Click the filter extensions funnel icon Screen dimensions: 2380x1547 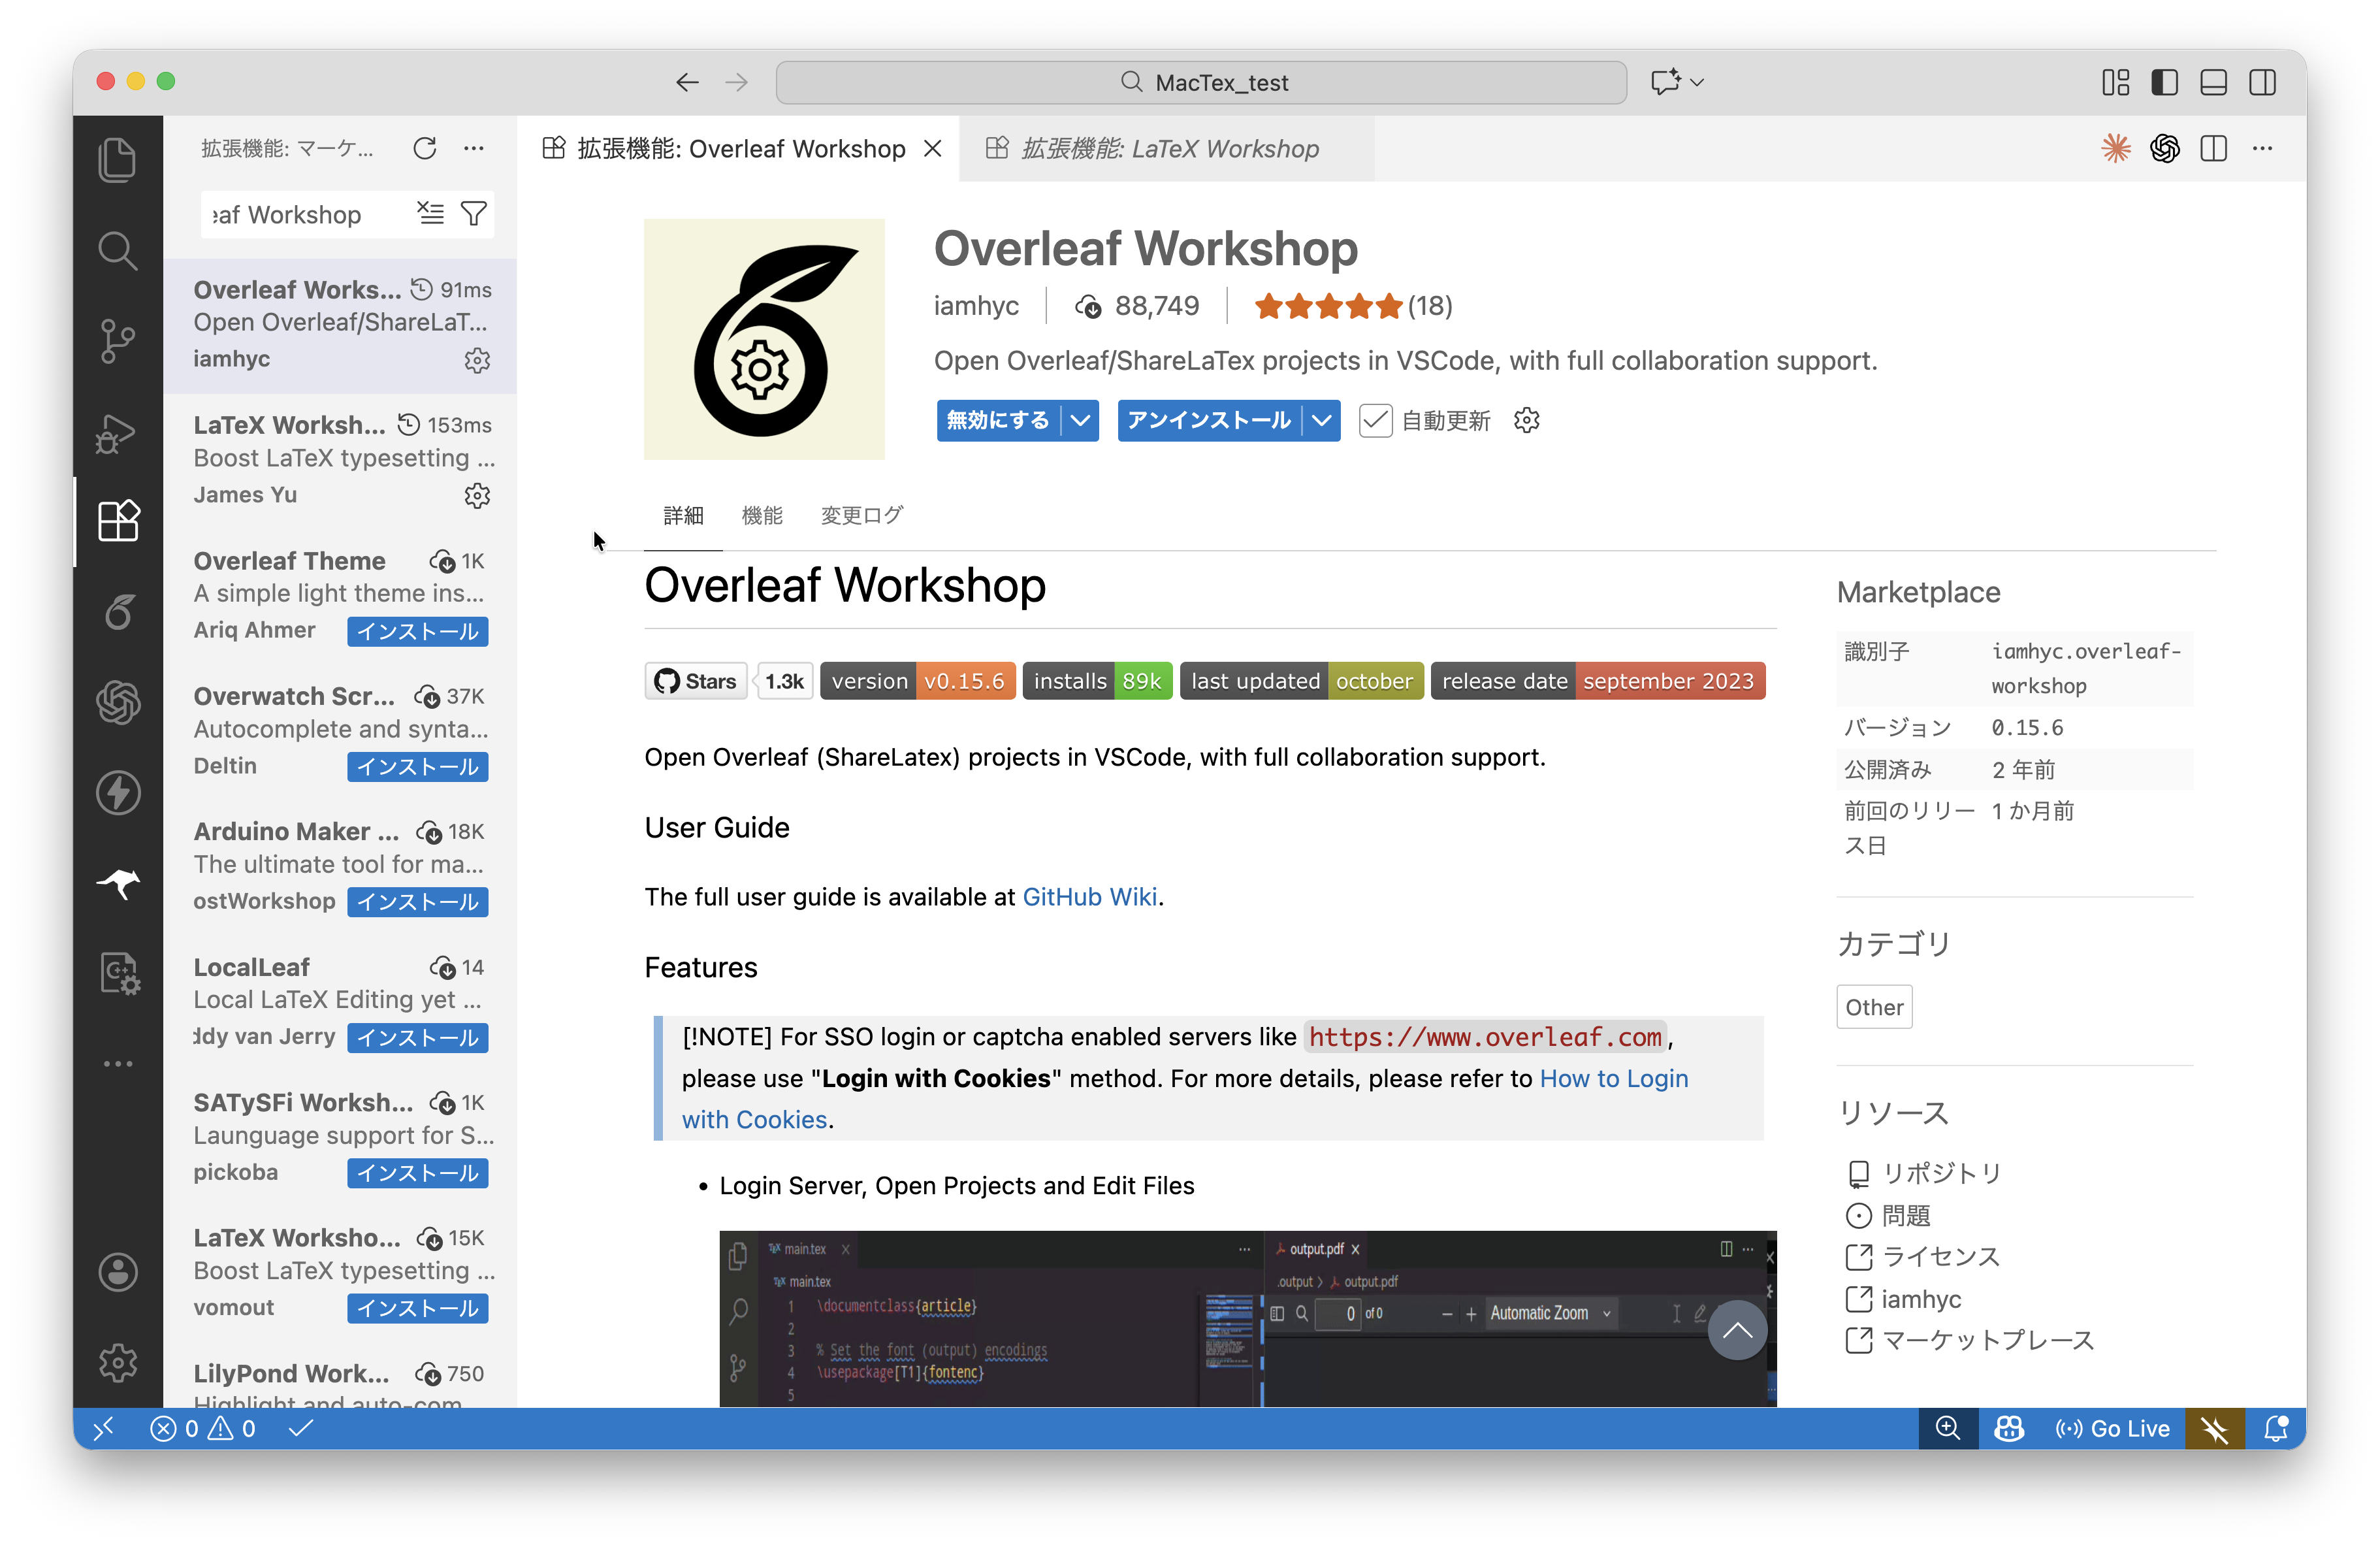point(474,214)
